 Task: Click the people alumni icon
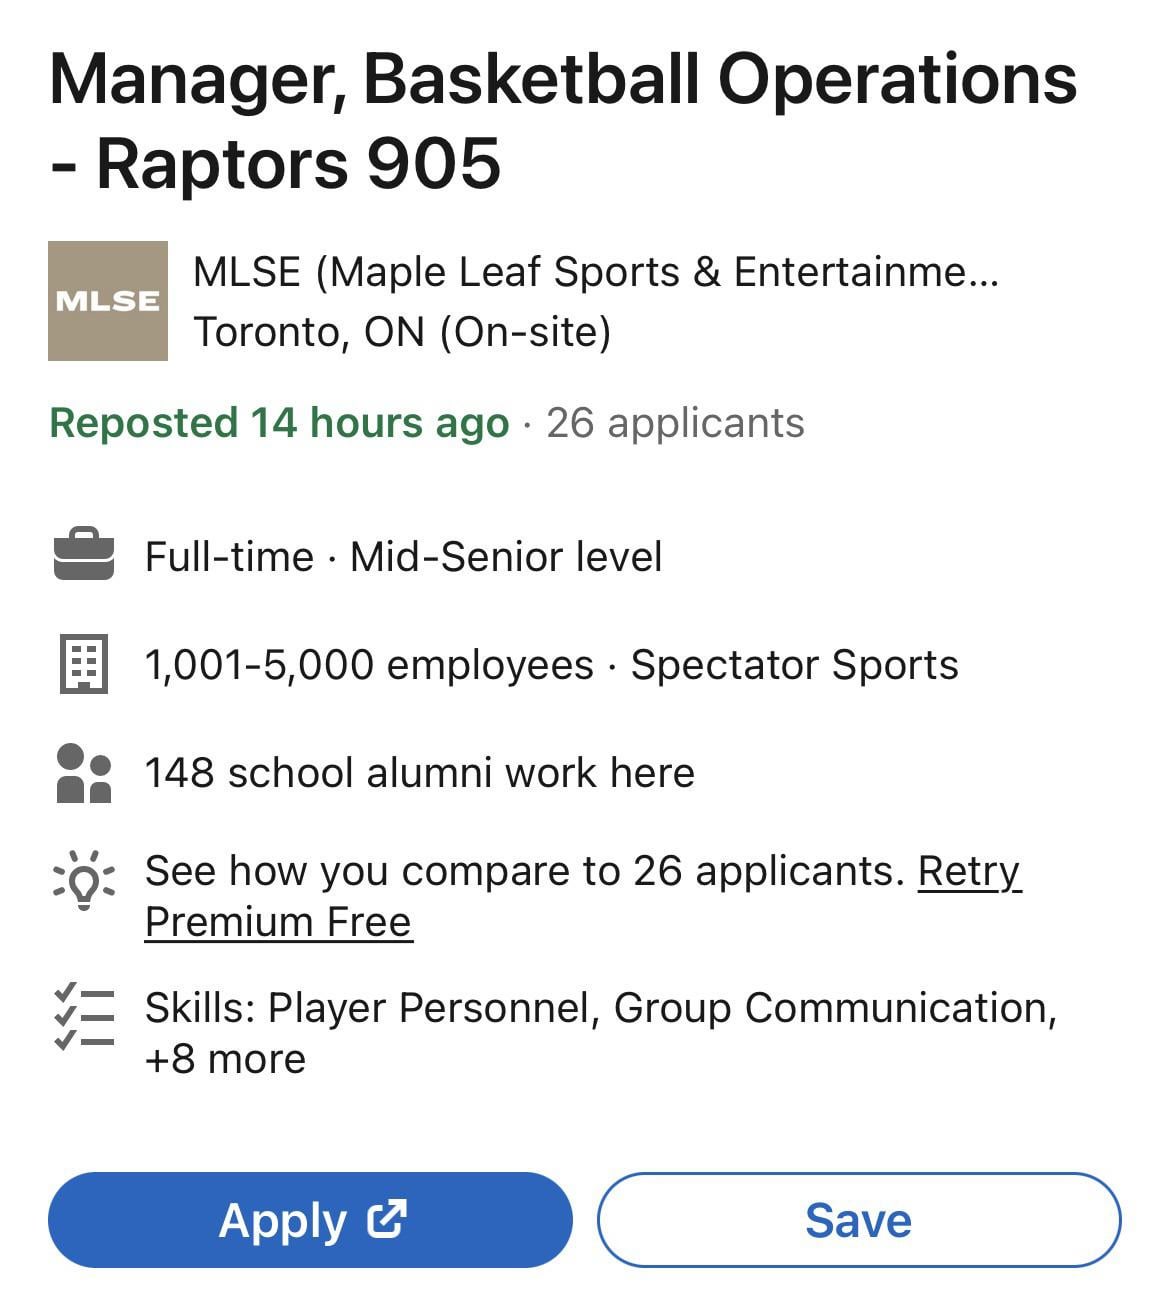click(84, 773)
